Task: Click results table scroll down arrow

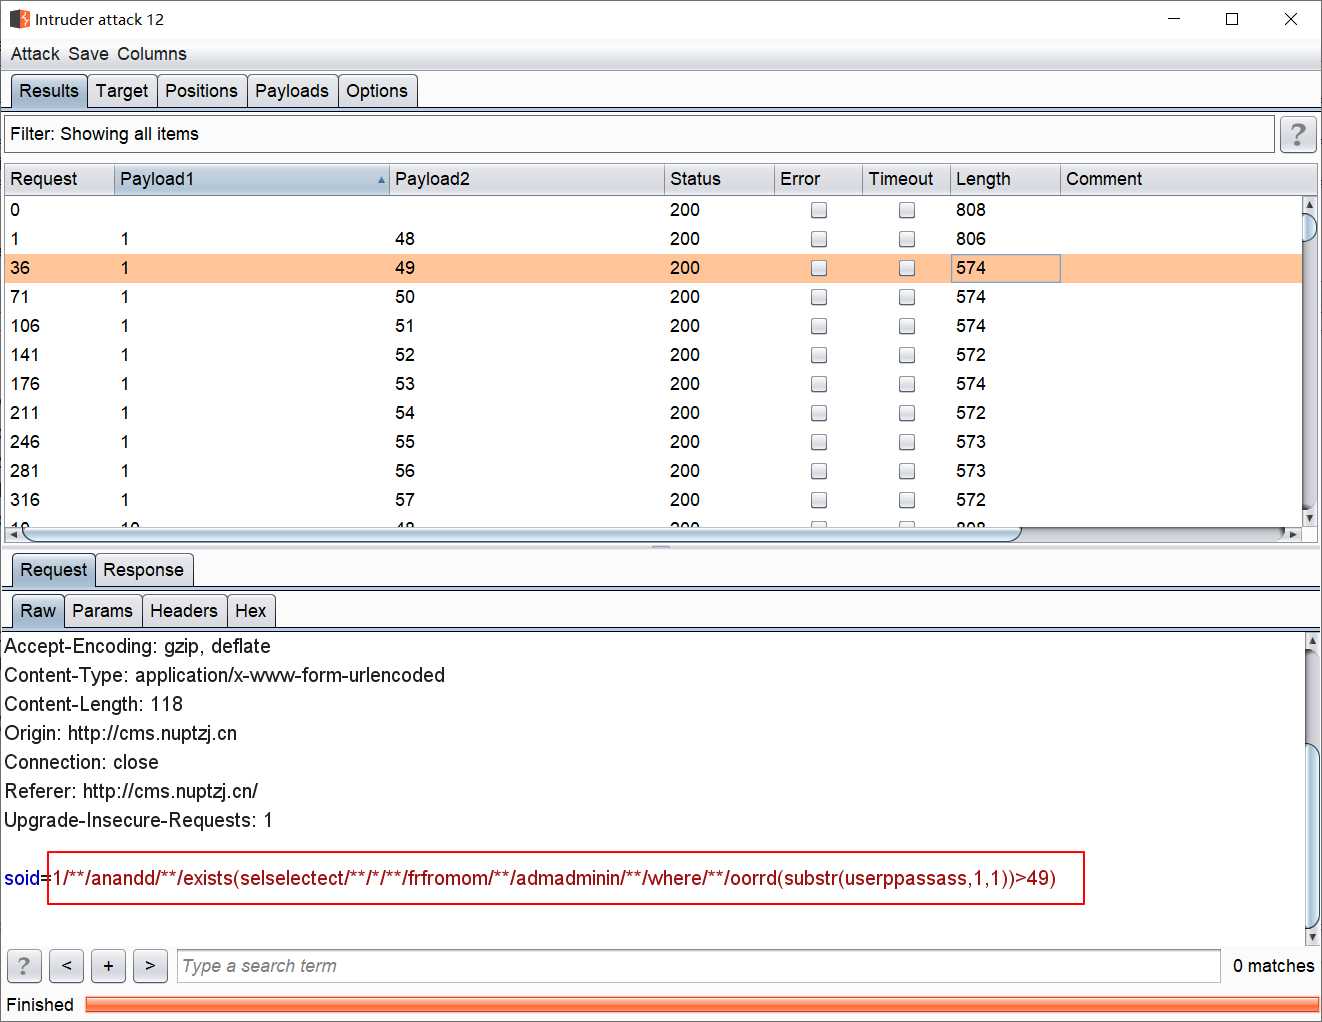Action: (x=1309, y=518)
